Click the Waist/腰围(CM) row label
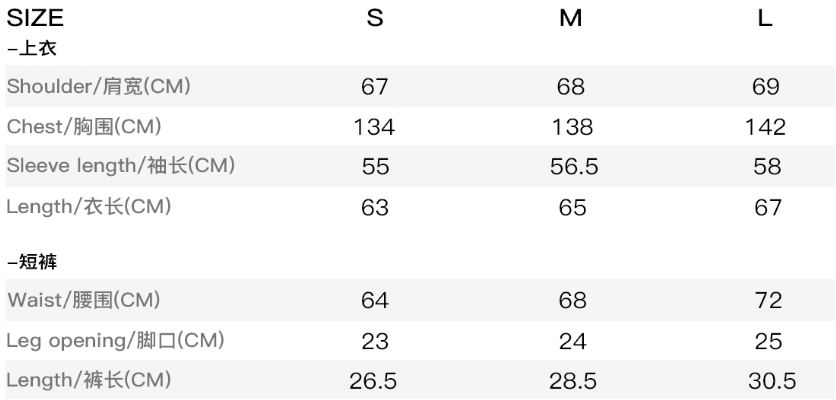836x400 pixels. click(x=83, y=299)
